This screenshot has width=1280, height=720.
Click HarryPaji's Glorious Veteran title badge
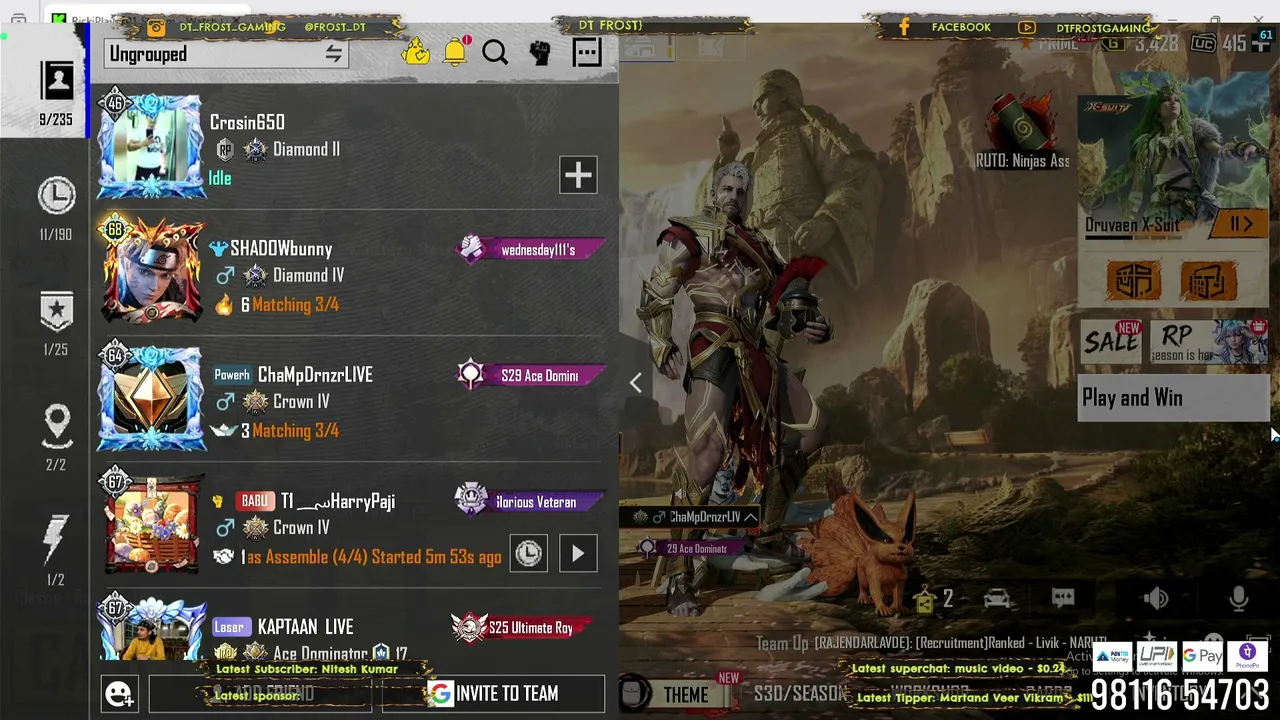[530, 502]
